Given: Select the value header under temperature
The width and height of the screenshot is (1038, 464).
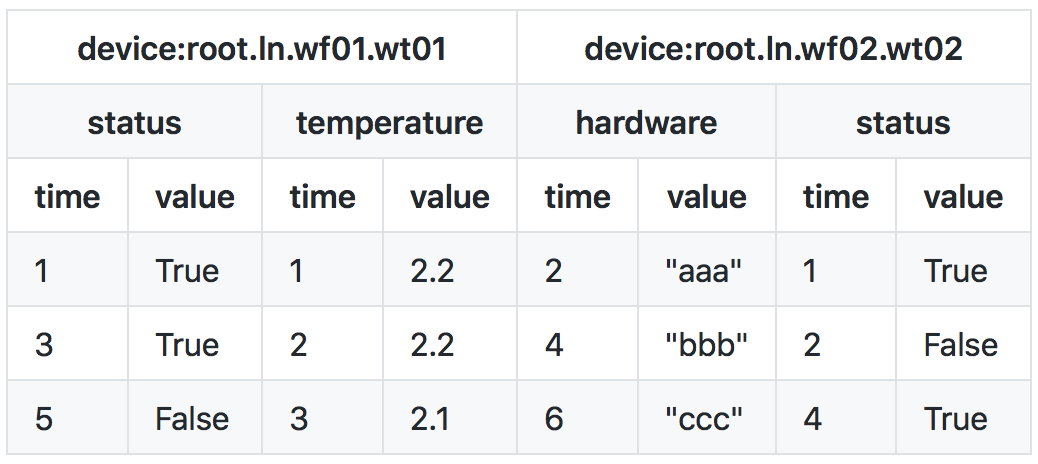Looking at the screenshot, I should [x=449, y=197].
